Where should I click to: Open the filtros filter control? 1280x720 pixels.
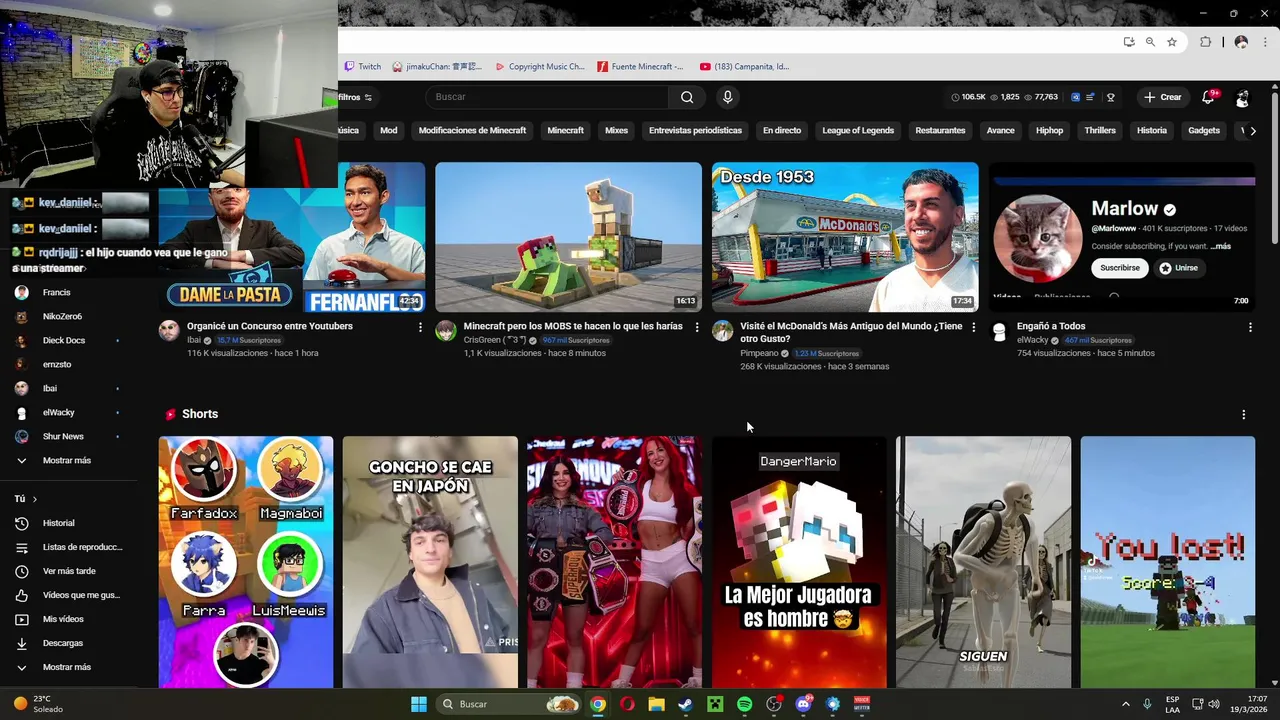click(x=355, y=97)
